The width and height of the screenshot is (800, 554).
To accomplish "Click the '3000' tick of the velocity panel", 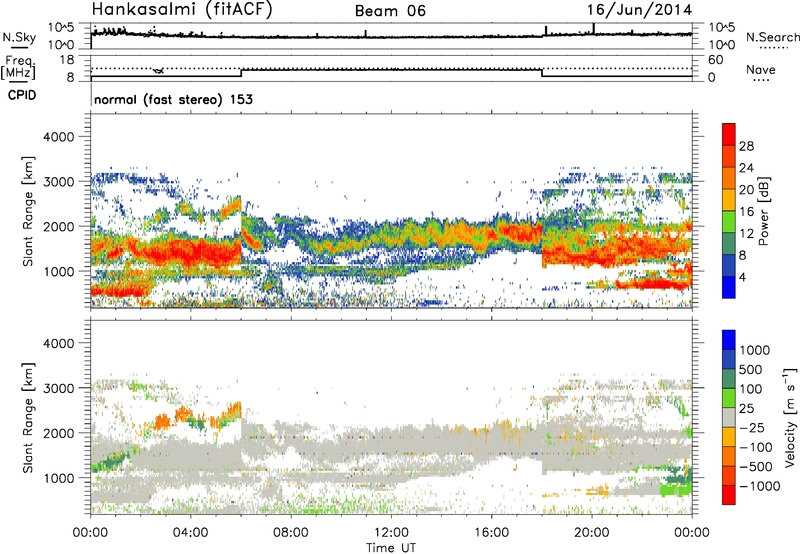I will tap(58, 388).
